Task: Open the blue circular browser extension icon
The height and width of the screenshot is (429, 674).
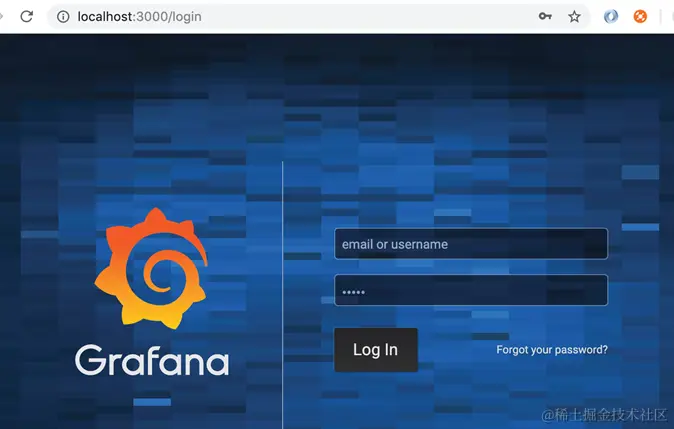Action: (611, 16)
